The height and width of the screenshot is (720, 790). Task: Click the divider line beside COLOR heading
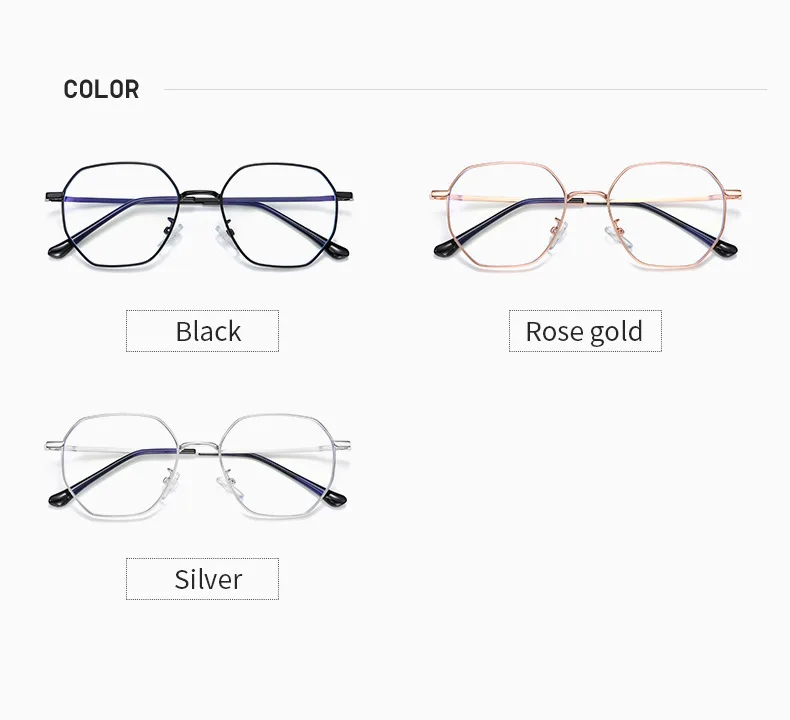click(466, 89)
